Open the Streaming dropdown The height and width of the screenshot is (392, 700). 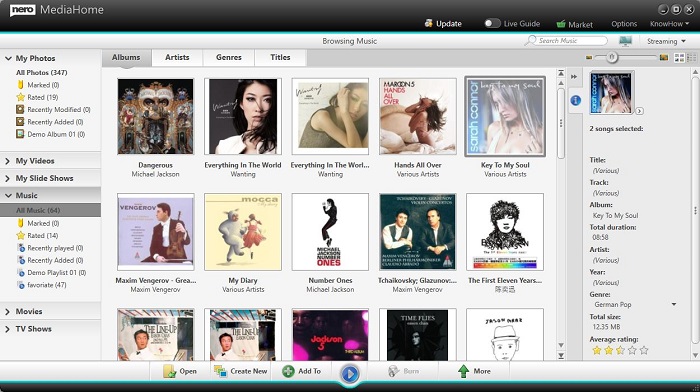tap(666, 41)
